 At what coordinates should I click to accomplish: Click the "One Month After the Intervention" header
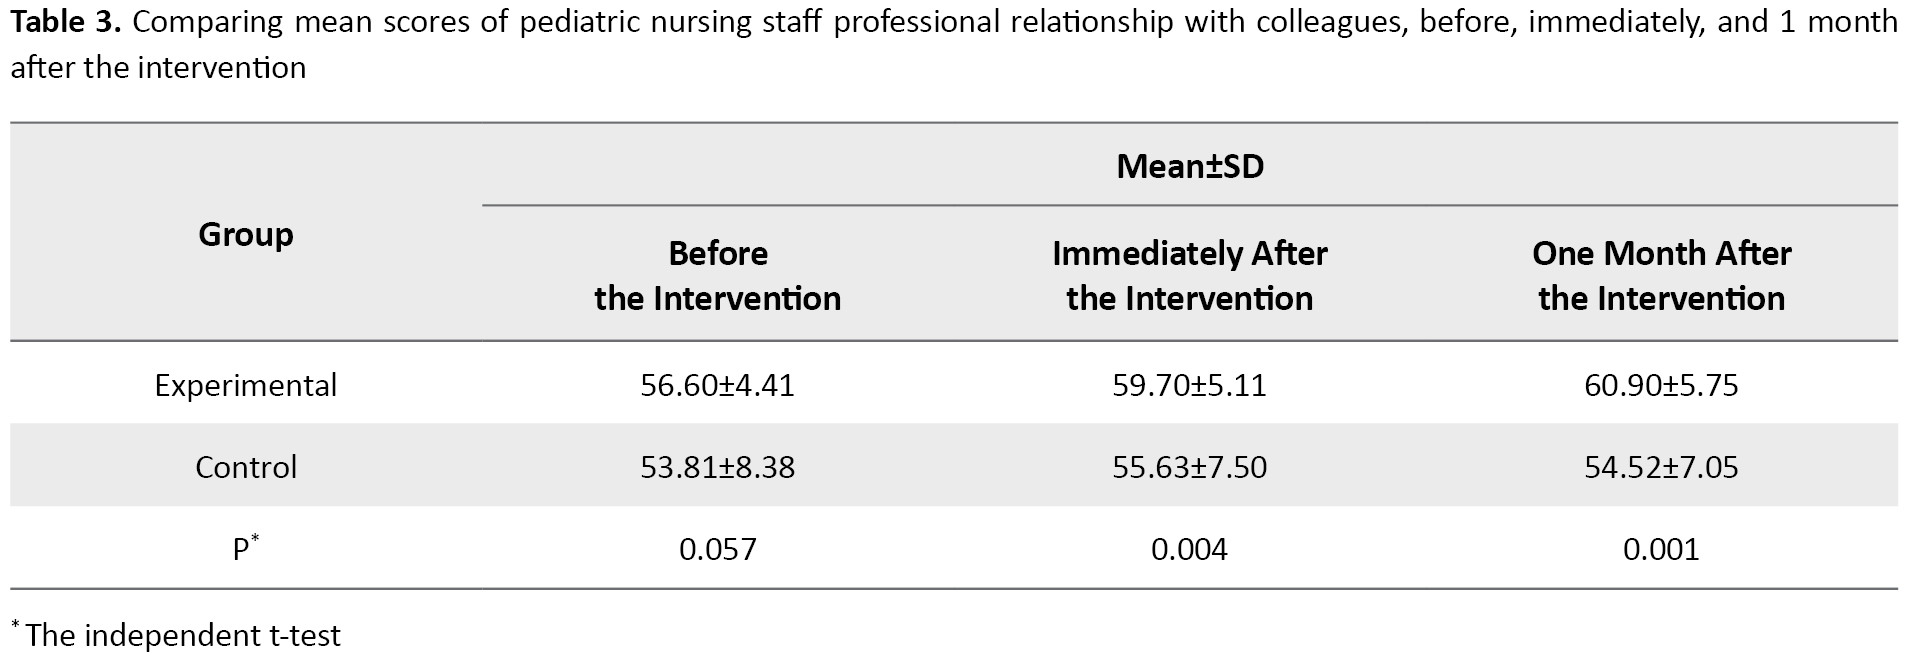tap(1661, 276)
